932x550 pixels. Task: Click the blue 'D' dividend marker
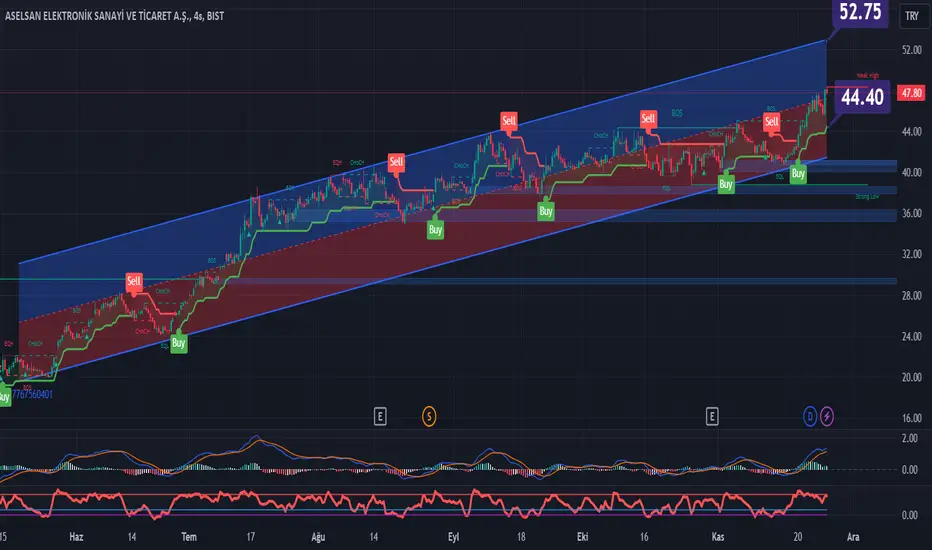coord(810,416)
